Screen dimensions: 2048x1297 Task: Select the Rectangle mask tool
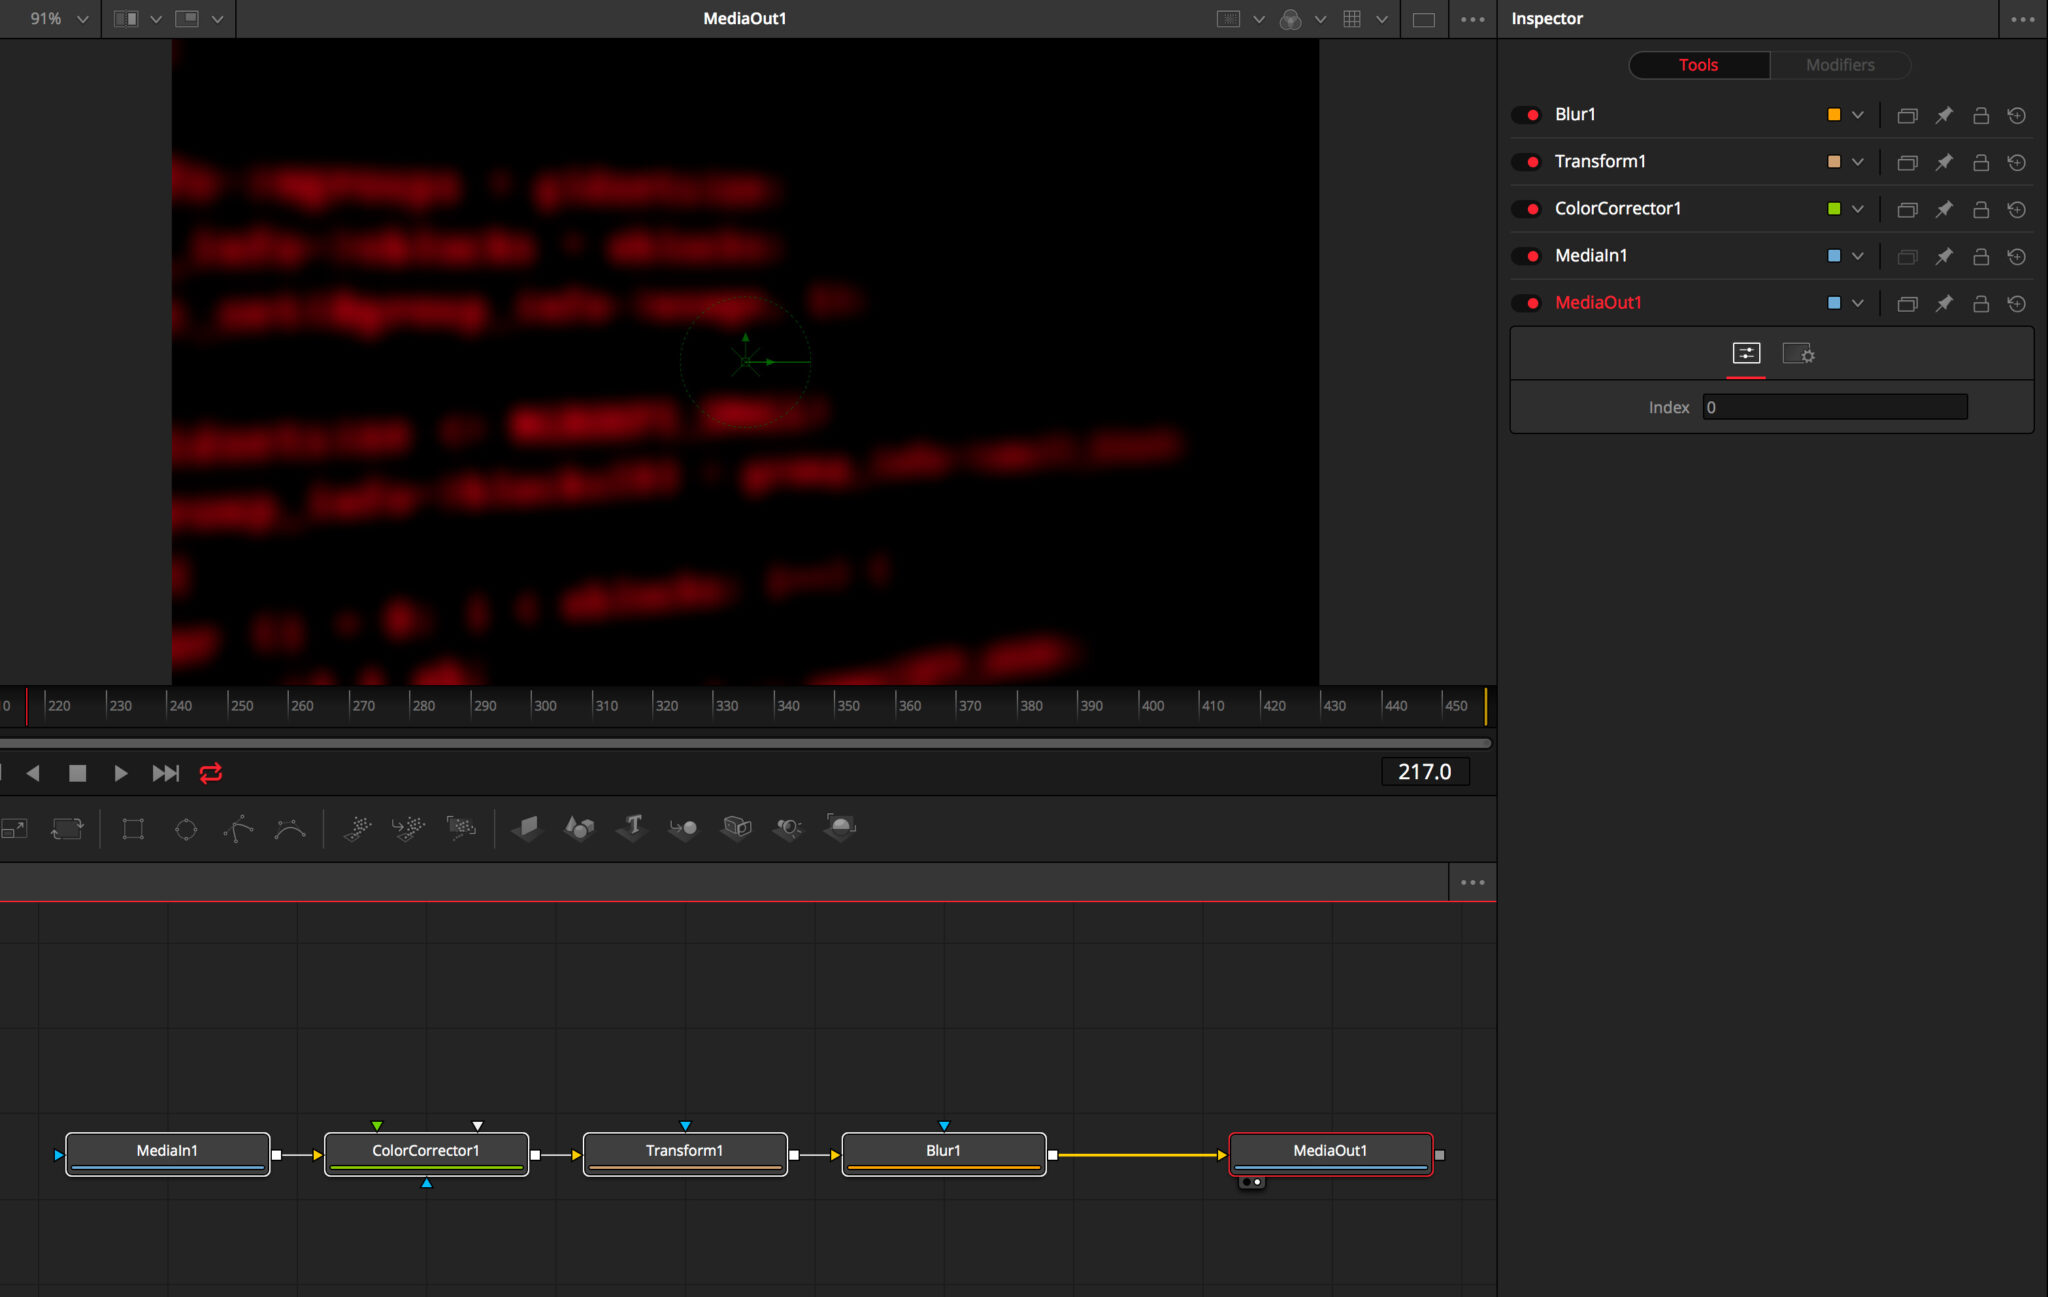pos(133,828)
